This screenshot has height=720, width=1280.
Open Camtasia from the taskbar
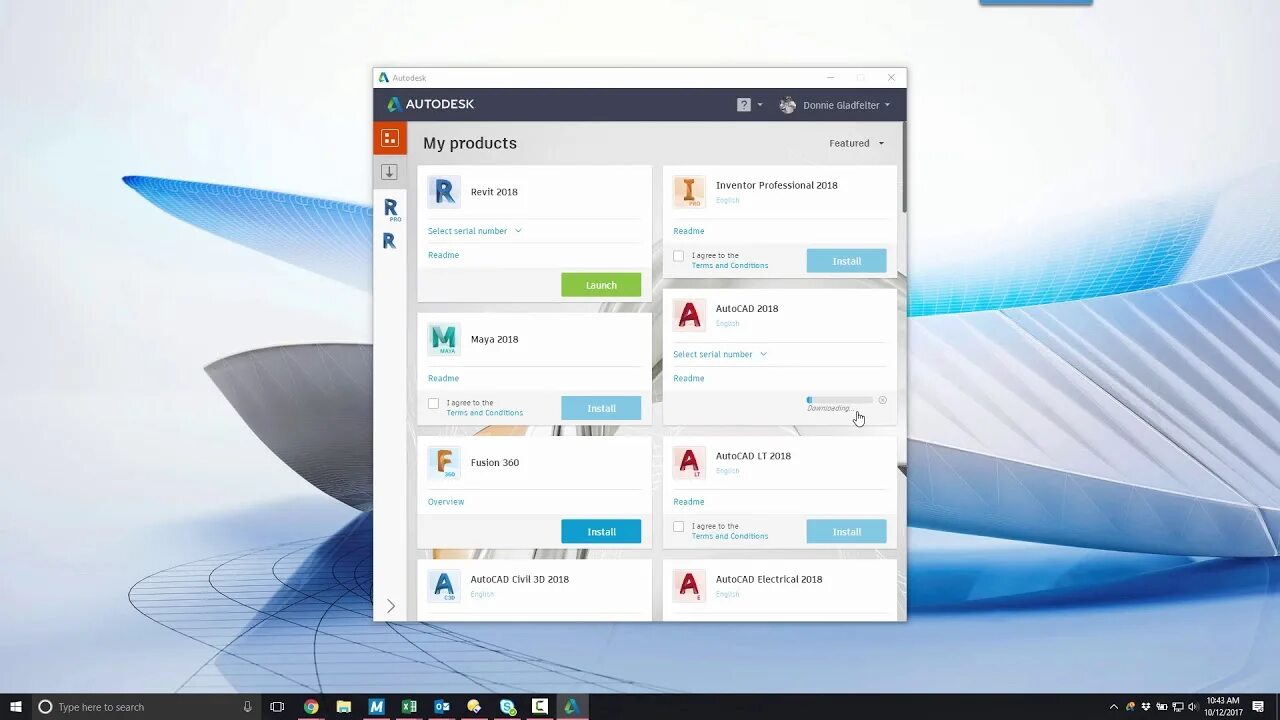540,707
